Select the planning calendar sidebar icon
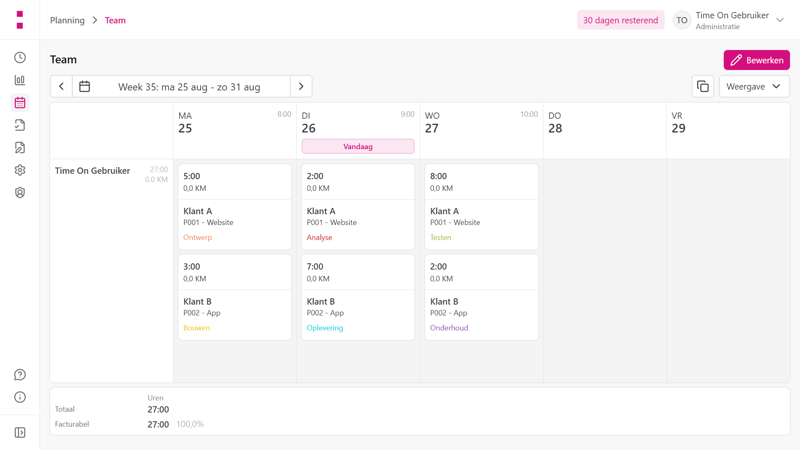 pos(20,103)
